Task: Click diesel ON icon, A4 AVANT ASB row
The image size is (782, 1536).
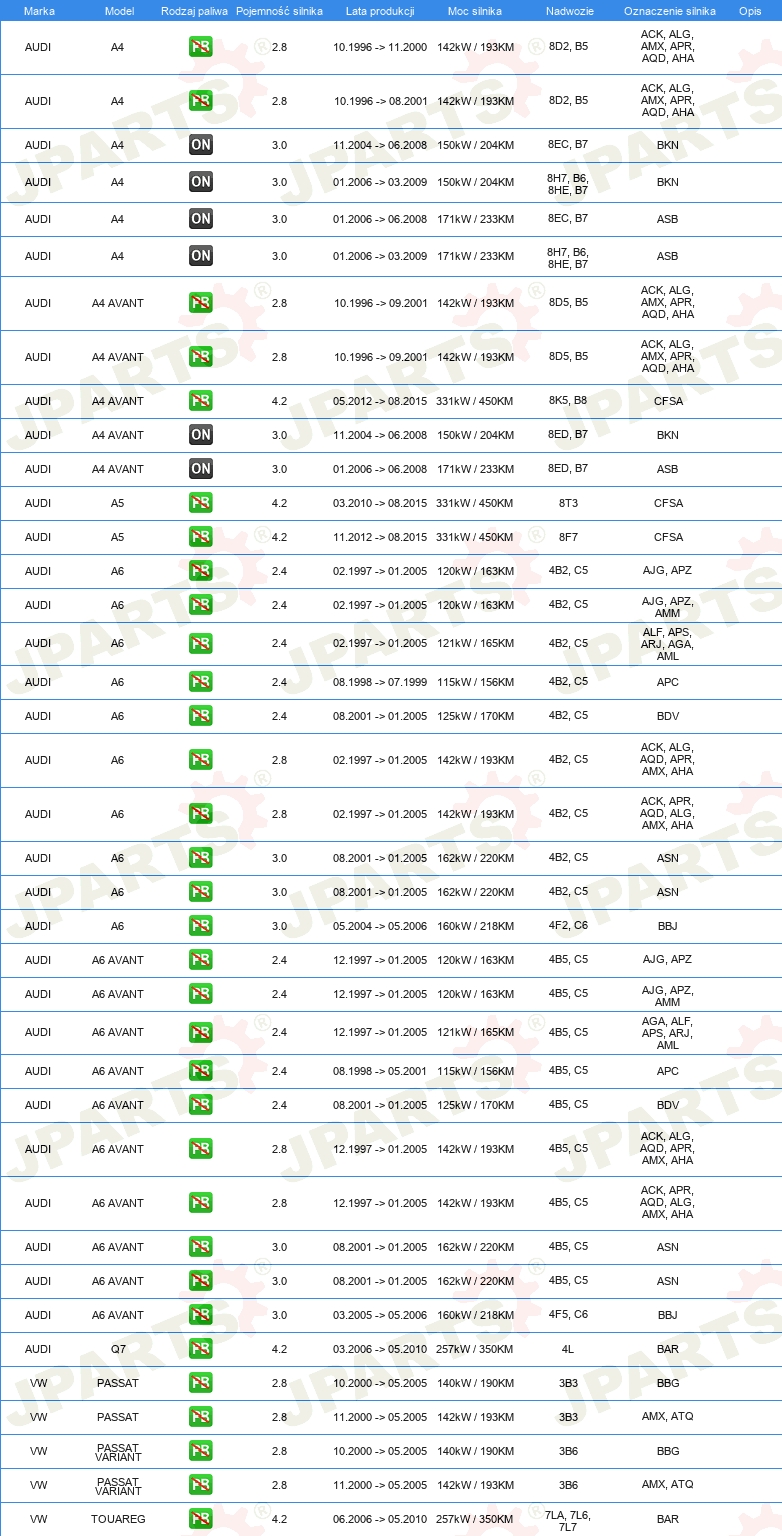Action: point(201,469)
